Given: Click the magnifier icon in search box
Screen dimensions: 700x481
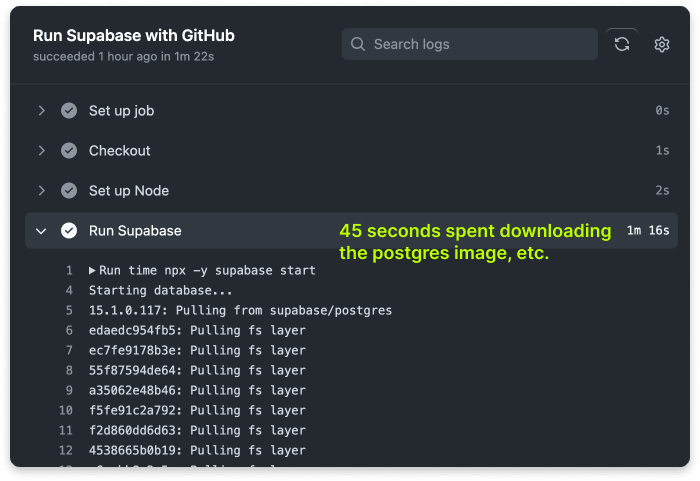Looking at the screenshot, I should 358,44.
